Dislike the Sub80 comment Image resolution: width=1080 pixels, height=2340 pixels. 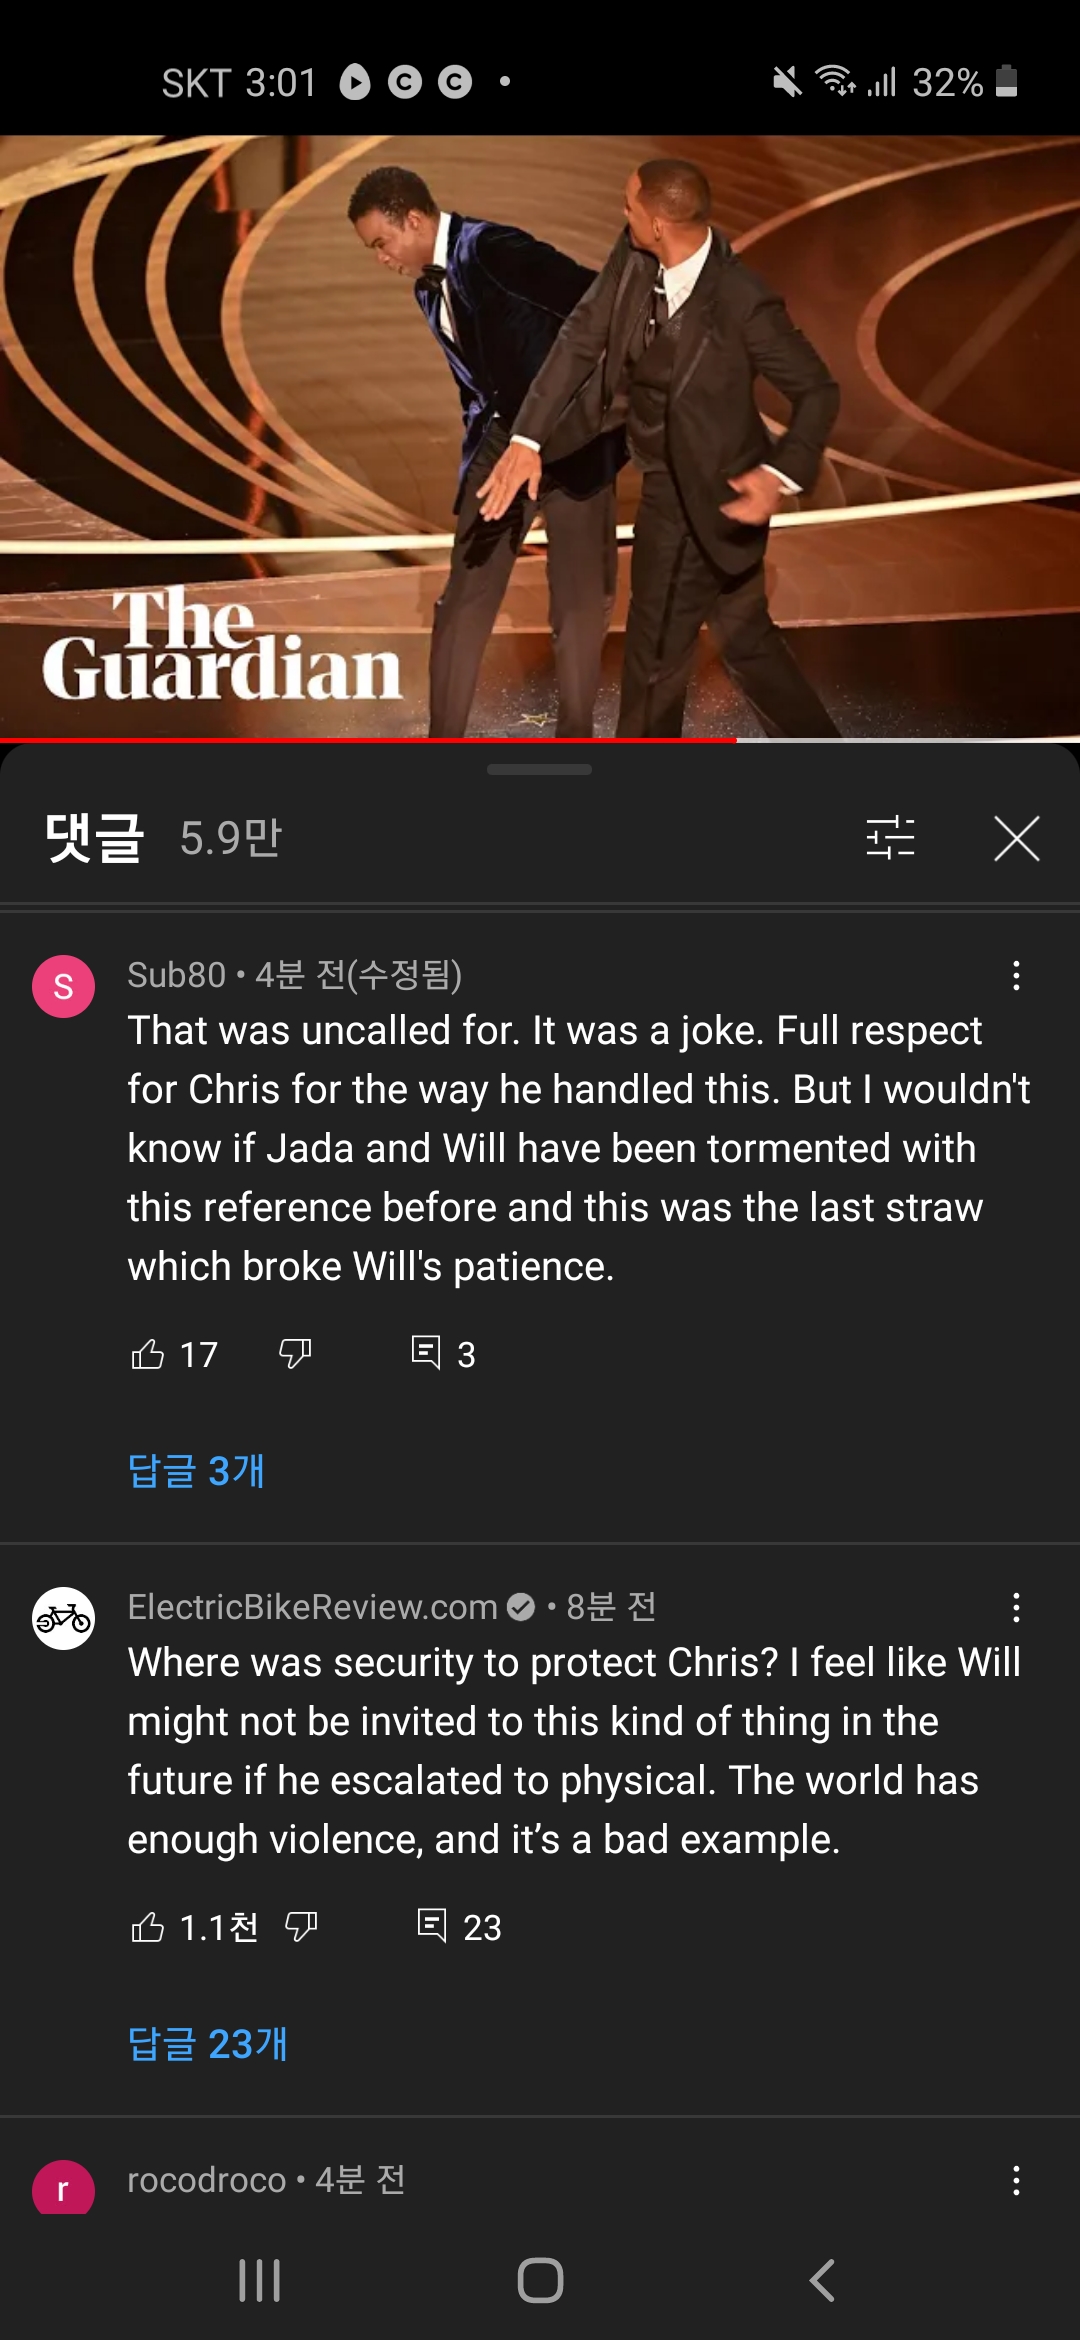[295, 1354]
